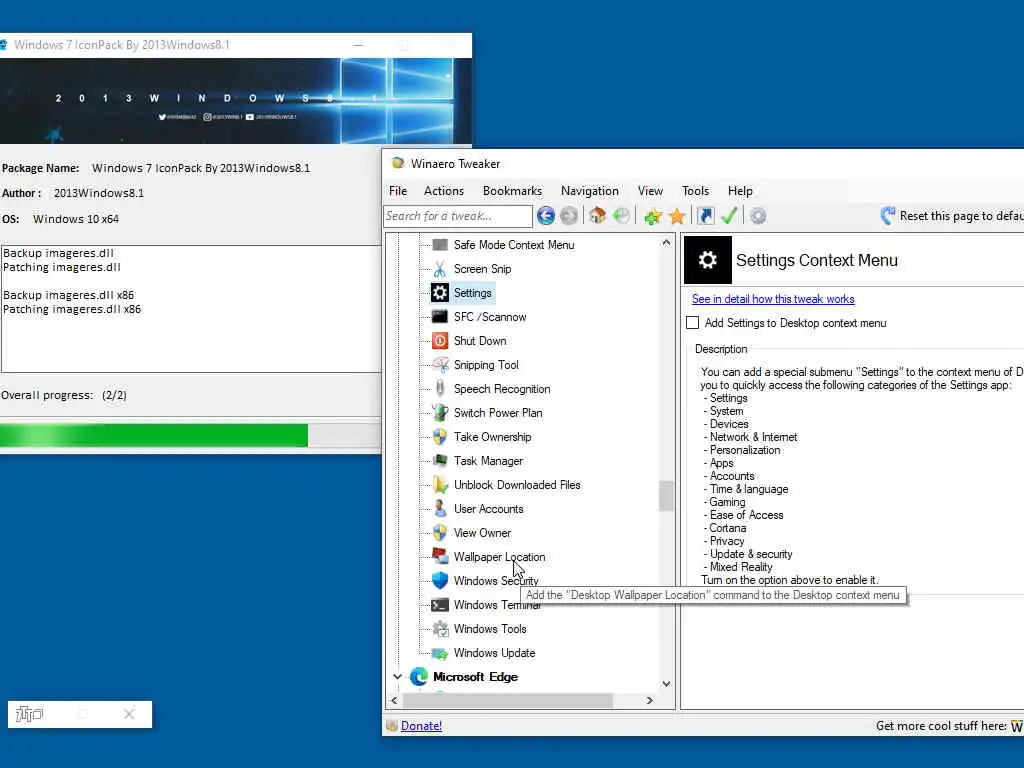Click the Back navigation arrow icon

[x=545, y=216]
